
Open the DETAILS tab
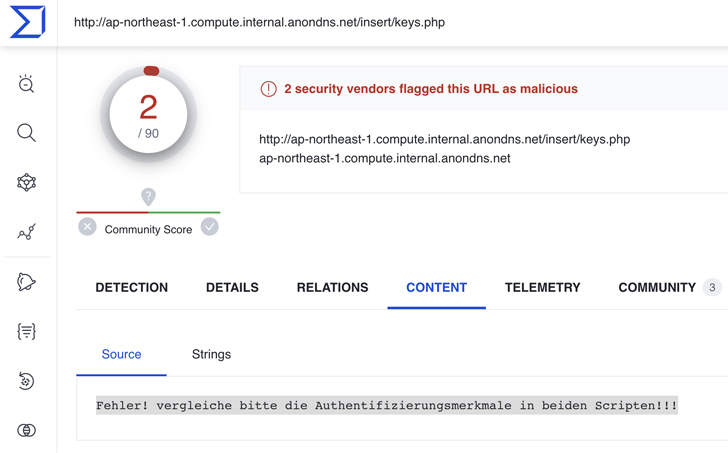[x=232, y=288]
